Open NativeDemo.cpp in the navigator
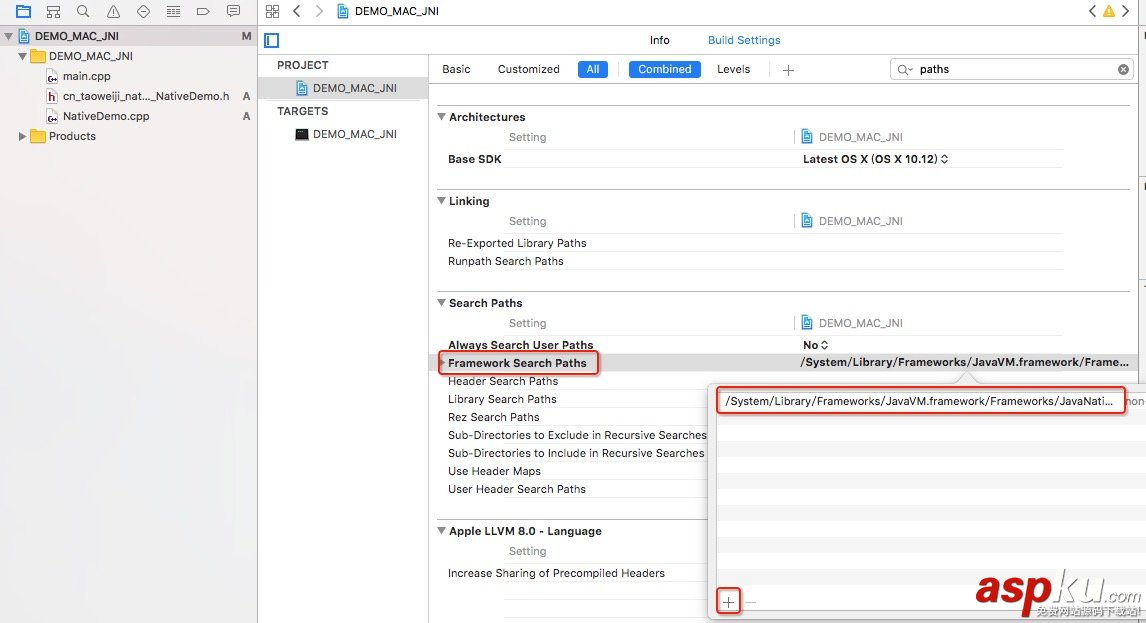This screenshot has height=623, width=1146. (106, 116)
